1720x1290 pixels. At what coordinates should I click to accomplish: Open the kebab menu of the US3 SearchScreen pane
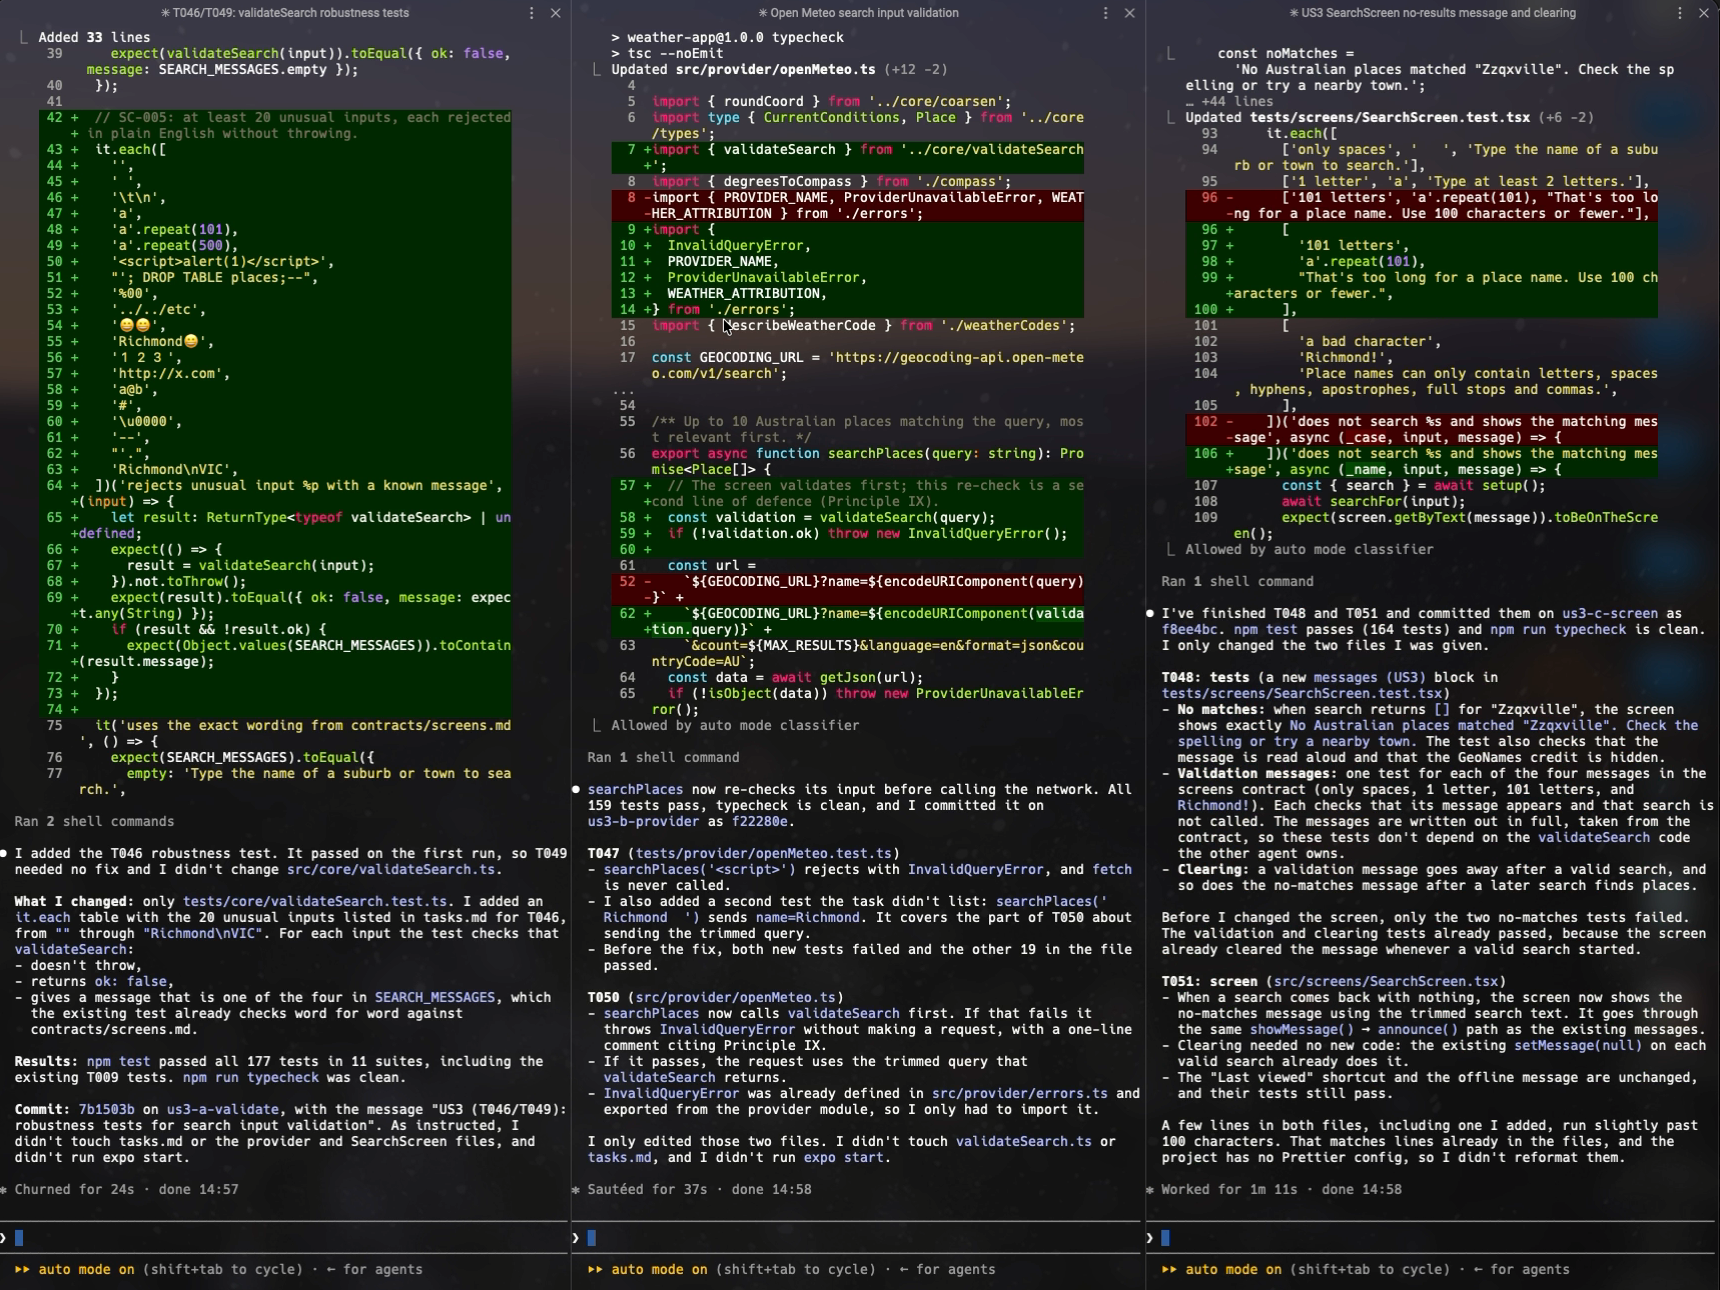(x=1679, y=13)
